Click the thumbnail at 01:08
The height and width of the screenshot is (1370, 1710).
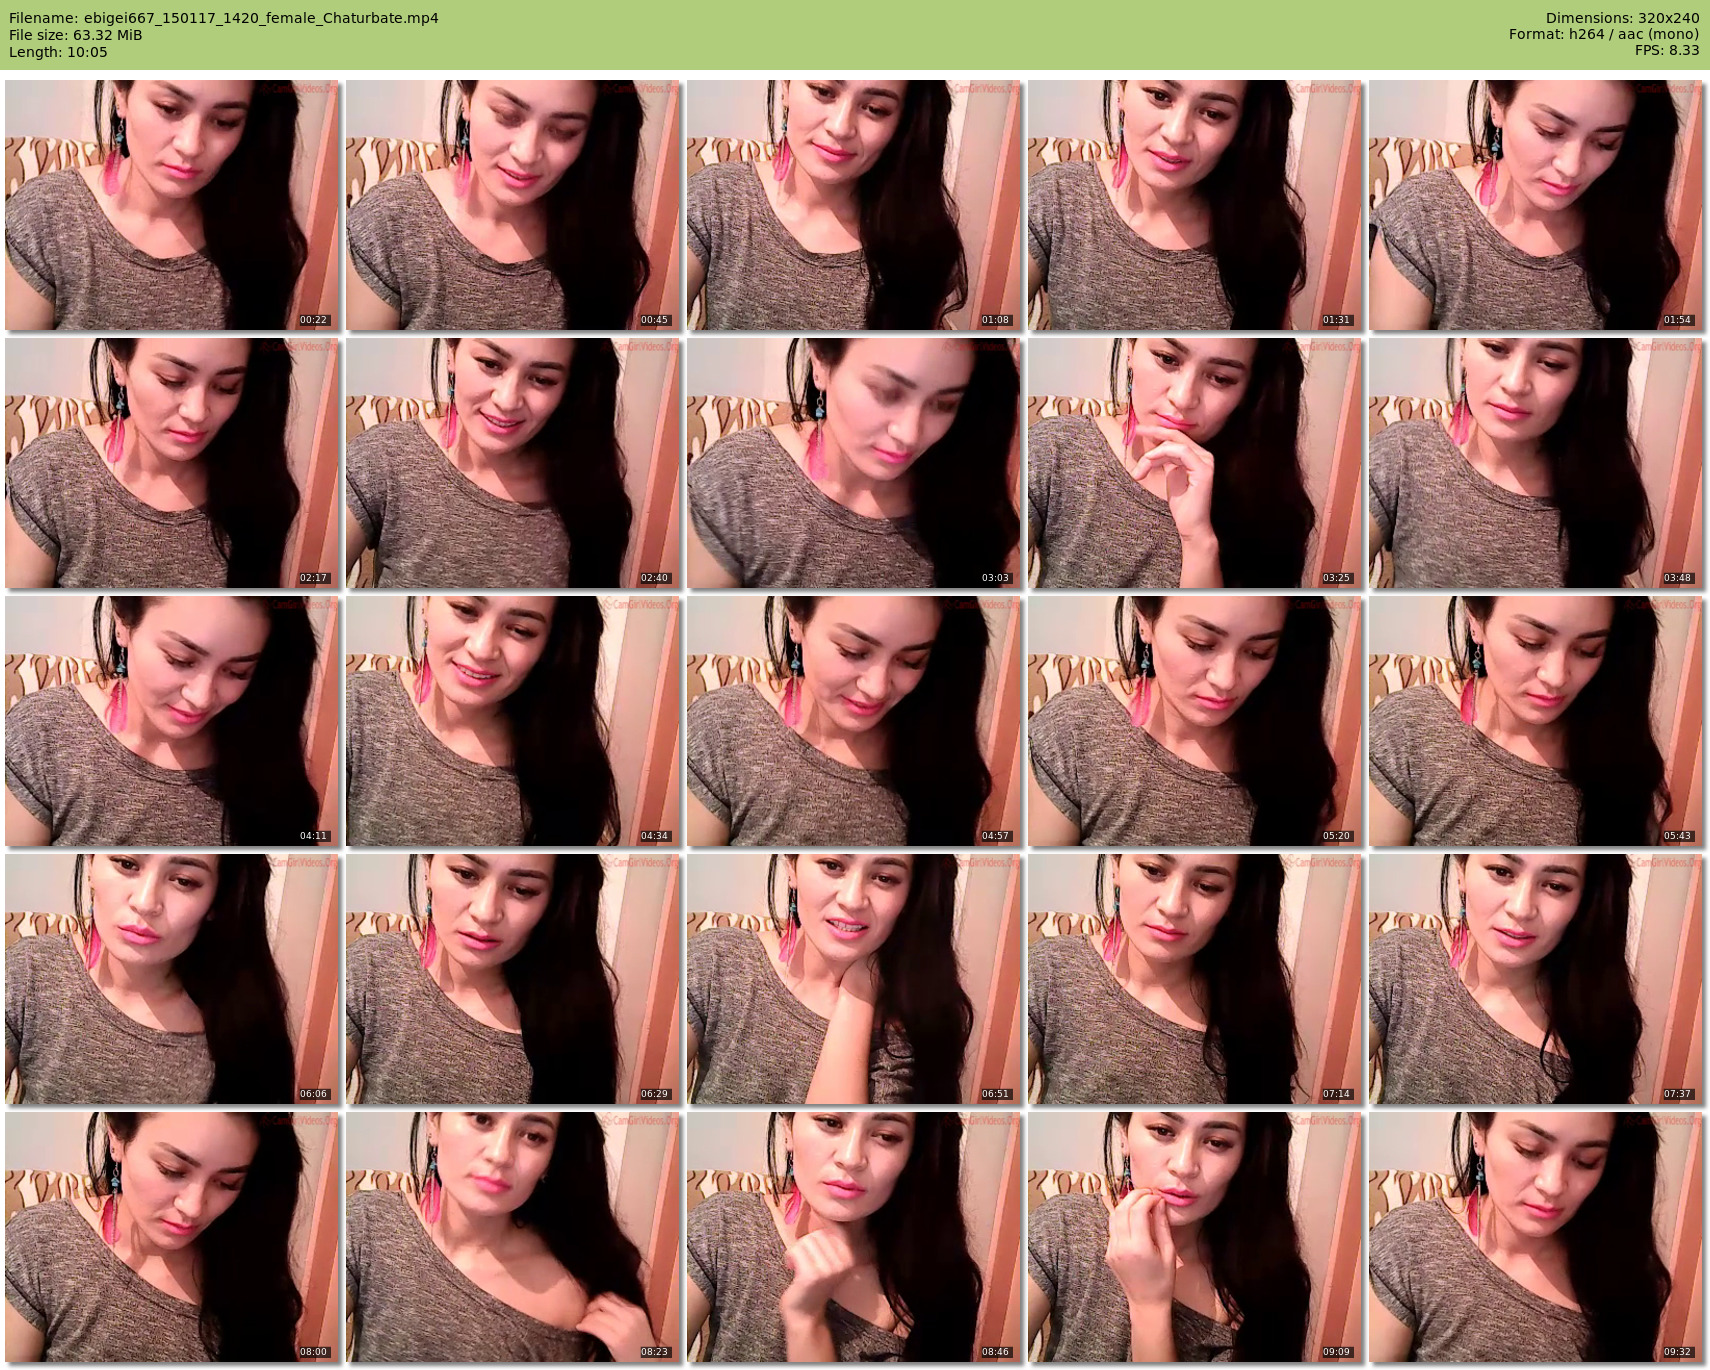click(854, 205)
